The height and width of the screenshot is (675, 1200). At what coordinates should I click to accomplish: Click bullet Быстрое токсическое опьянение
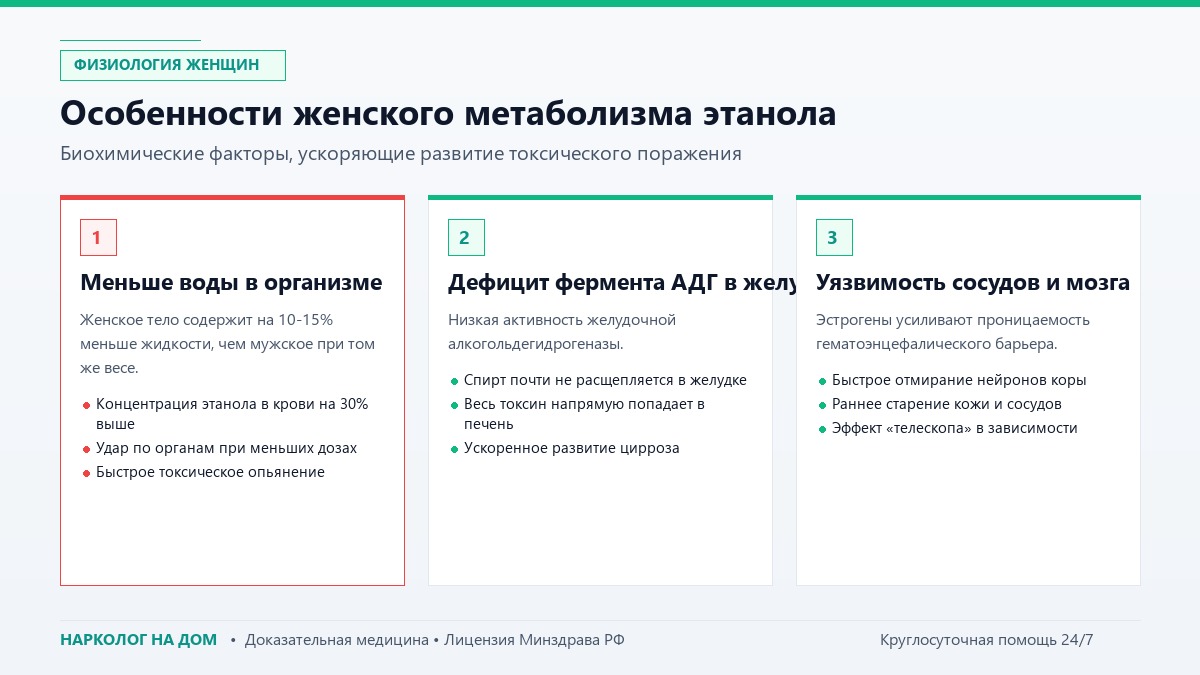[x=210, y=472]
